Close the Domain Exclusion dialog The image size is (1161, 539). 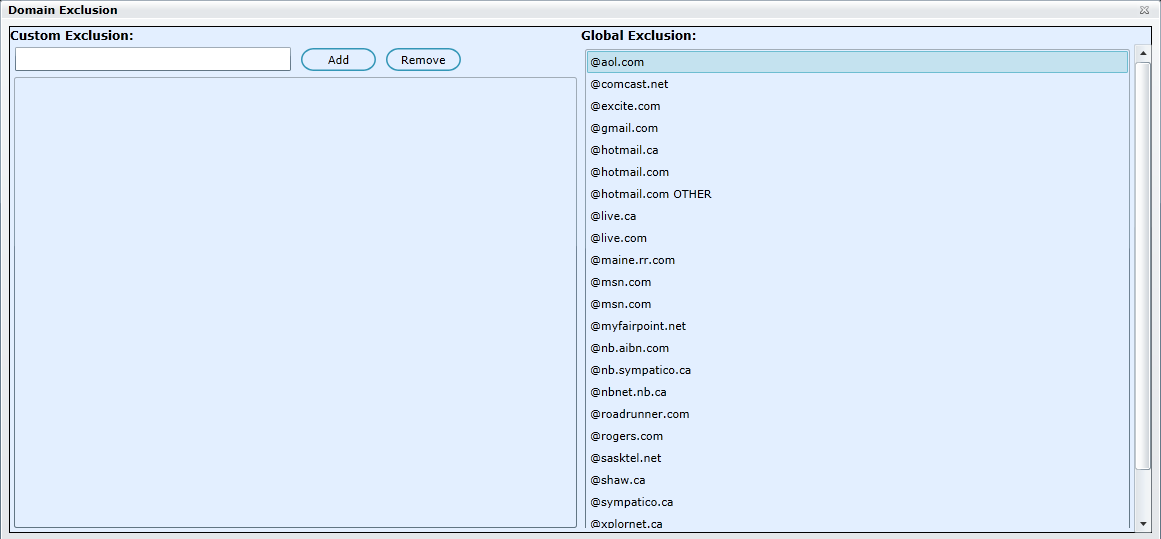tap(1143, 10)
